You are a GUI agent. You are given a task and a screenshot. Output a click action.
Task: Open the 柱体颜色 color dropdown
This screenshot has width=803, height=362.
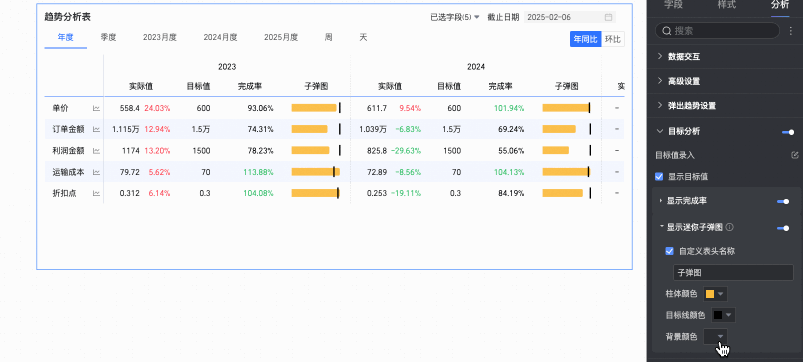[715, 294]
